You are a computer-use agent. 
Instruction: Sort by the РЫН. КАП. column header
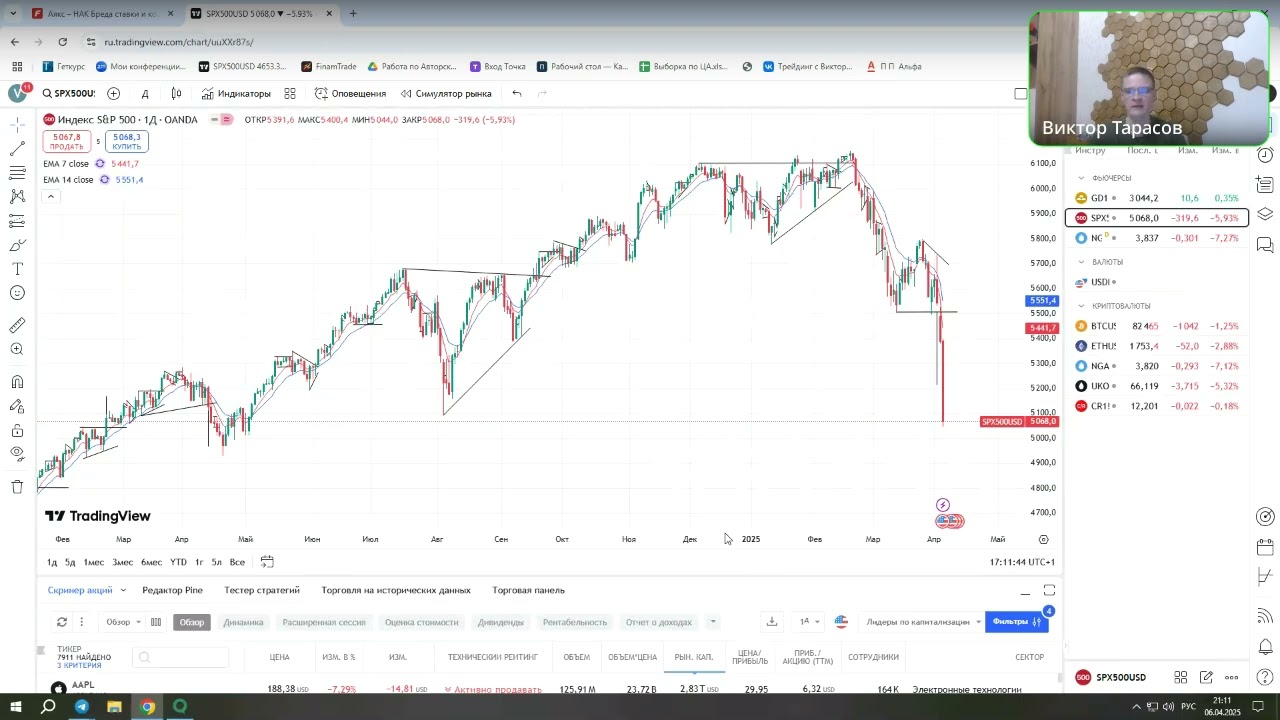coord(693,657)
